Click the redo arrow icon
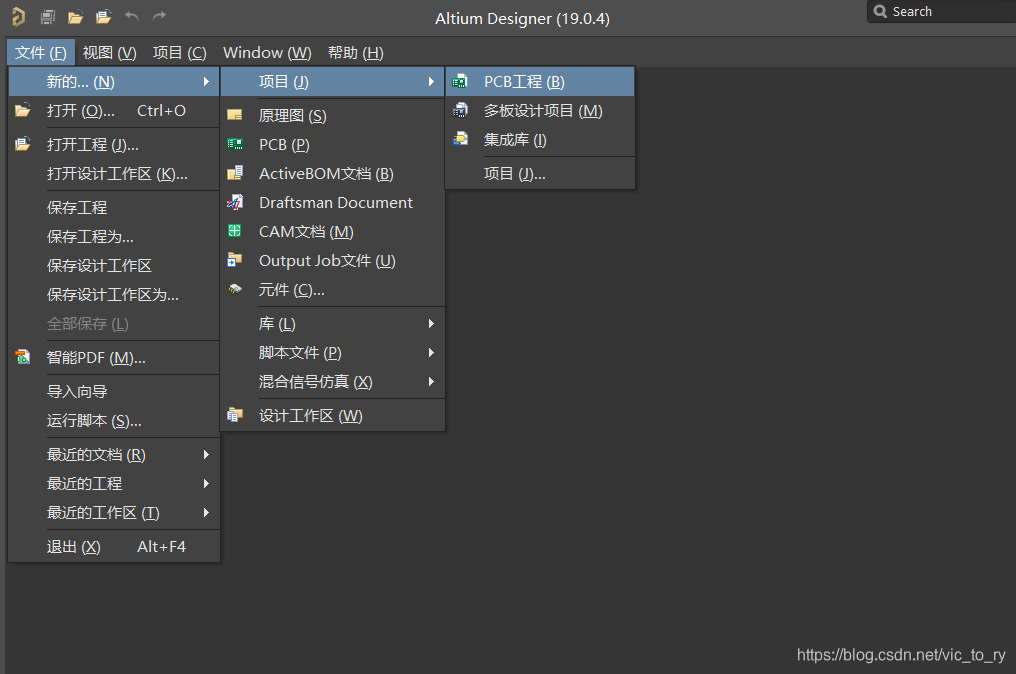This screenshot has width=1016, height=674. point(159,16)
